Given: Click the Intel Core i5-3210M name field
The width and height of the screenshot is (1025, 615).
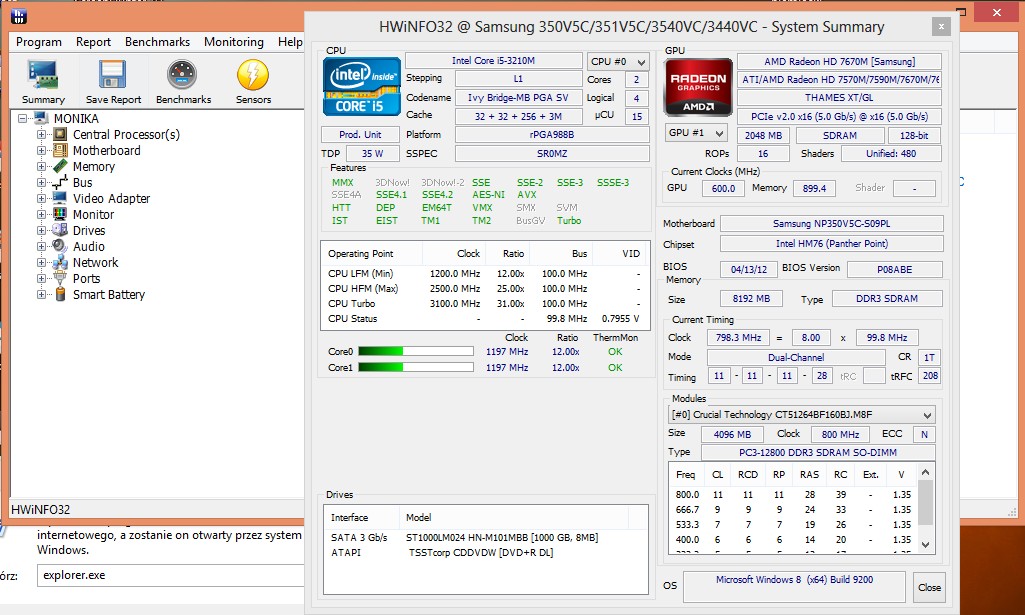Looking at the screenshot, I should pos(494,61).
